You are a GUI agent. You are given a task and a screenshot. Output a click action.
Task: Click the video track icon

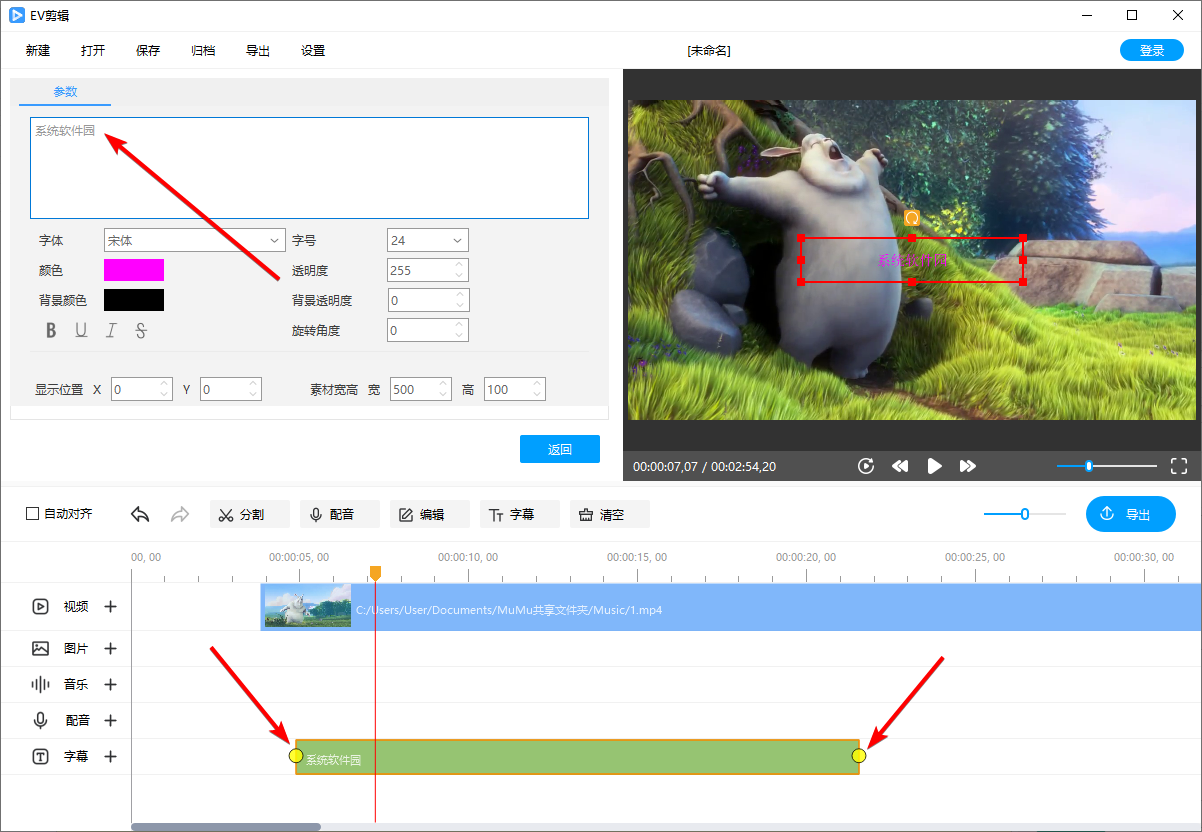click(x=40, y=606)
